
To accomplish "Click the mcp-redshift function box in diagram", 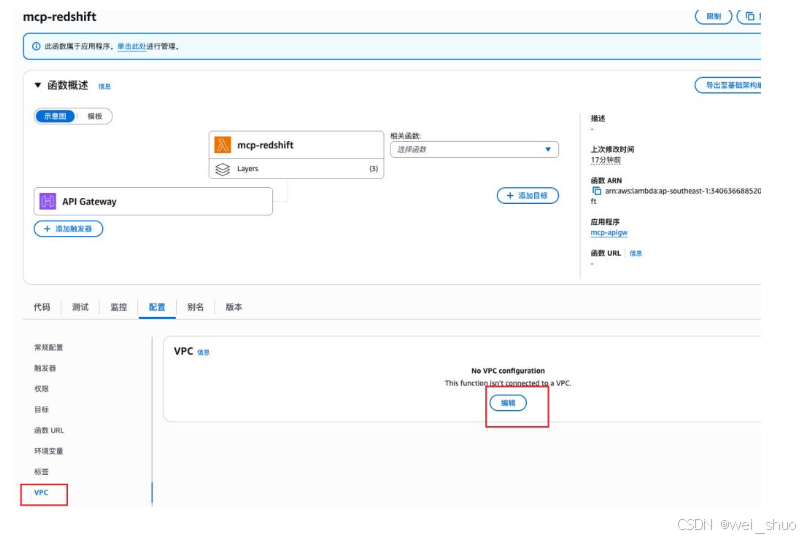I will pos(296,145).
